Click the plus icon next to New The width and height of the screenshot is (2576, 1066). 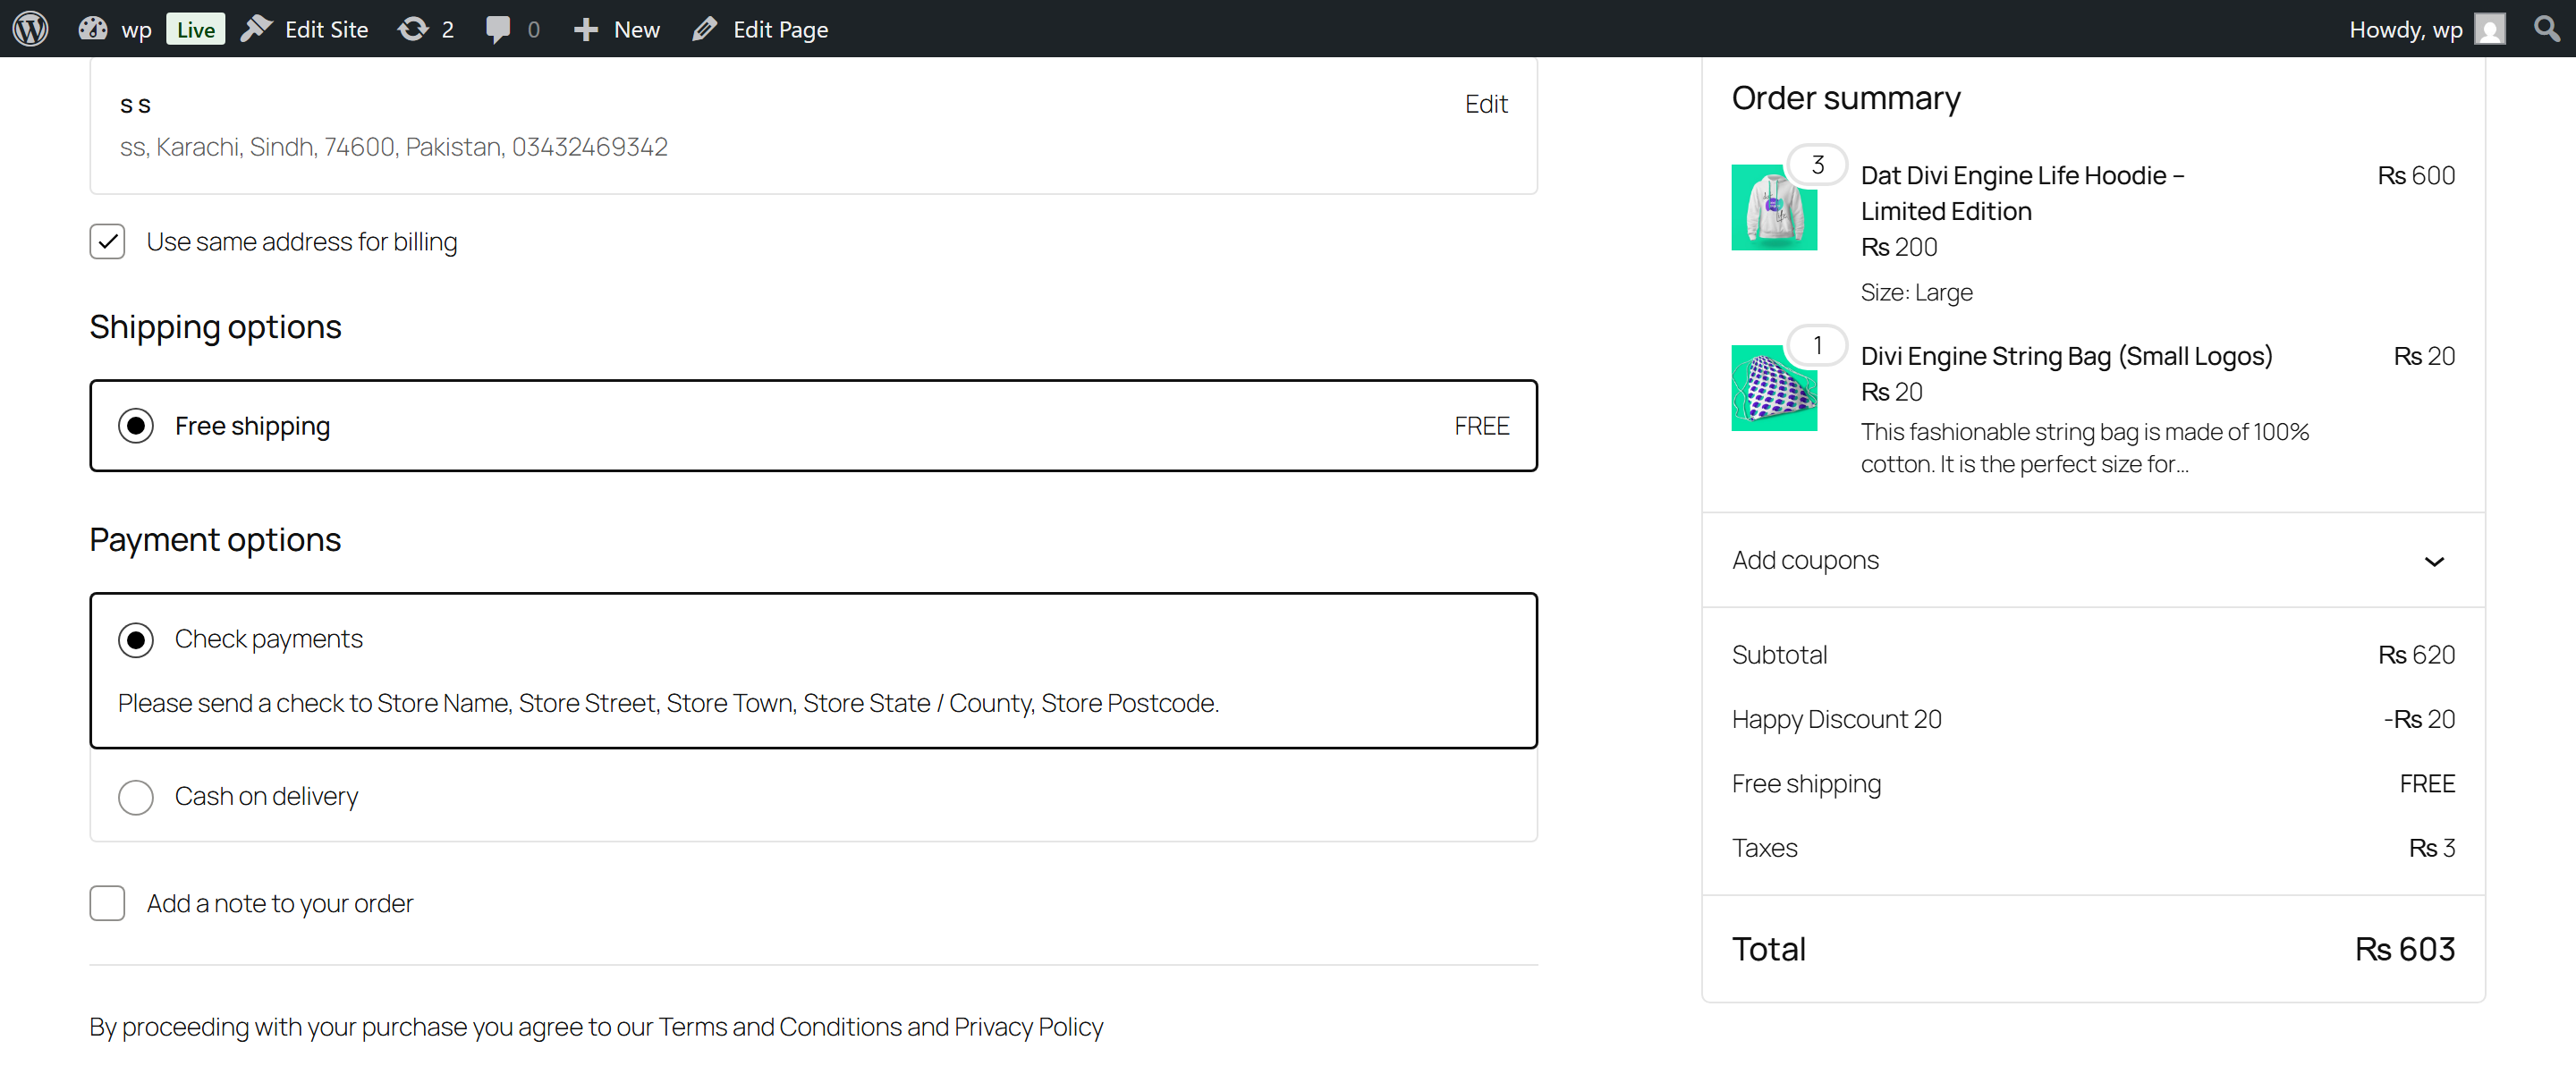click(x=585, y=28)
